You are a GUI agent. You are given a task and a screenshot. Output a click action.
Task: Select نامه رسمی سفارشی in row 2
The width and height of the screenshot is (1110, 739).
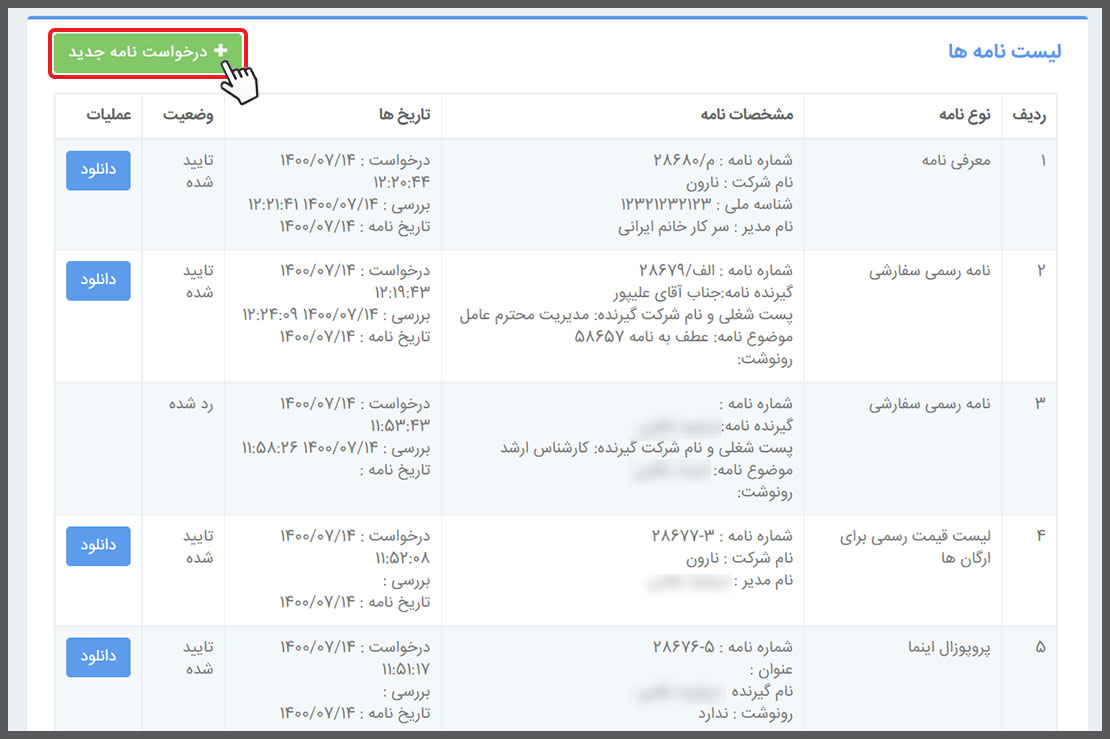click(x=929, y=271)
